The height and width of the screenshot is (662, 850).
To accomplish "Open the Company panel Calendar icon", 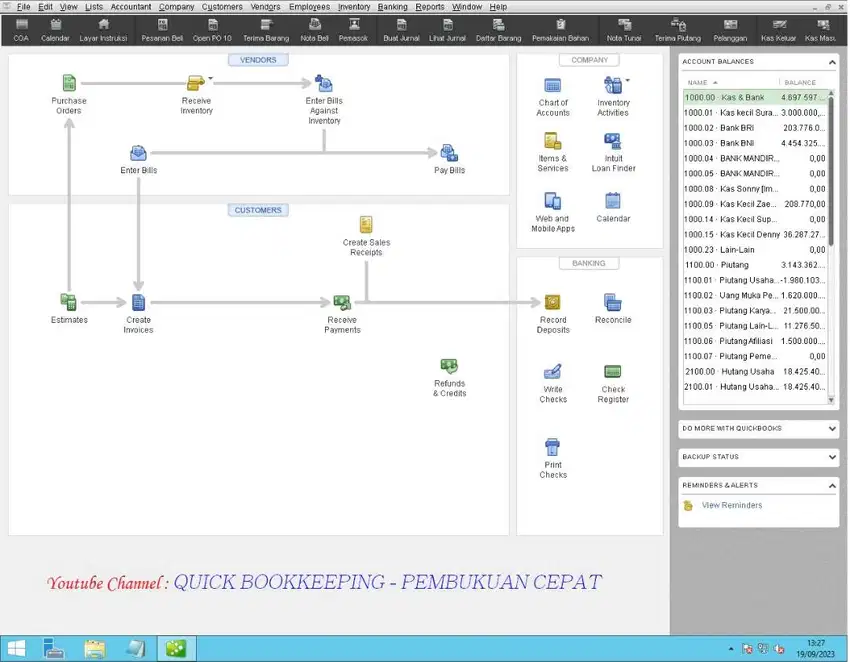I will pyautogui.click(x=613, y=201).
